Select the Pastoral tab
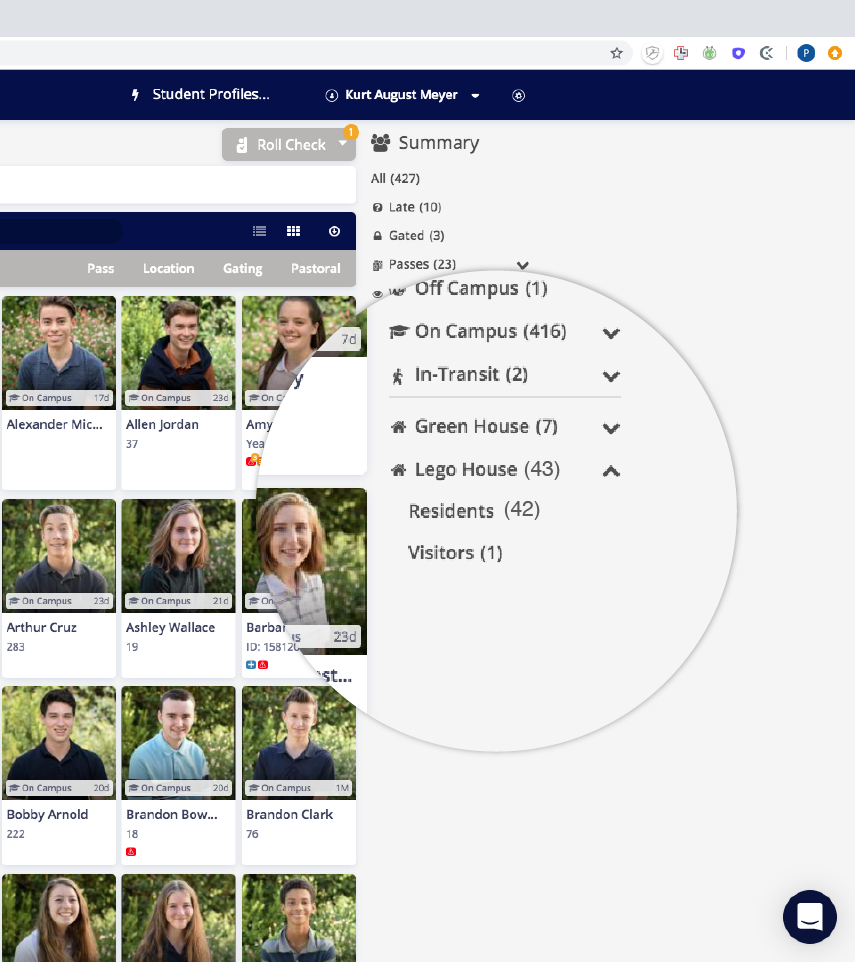This screenshot has width=856, height=962. 315,269
